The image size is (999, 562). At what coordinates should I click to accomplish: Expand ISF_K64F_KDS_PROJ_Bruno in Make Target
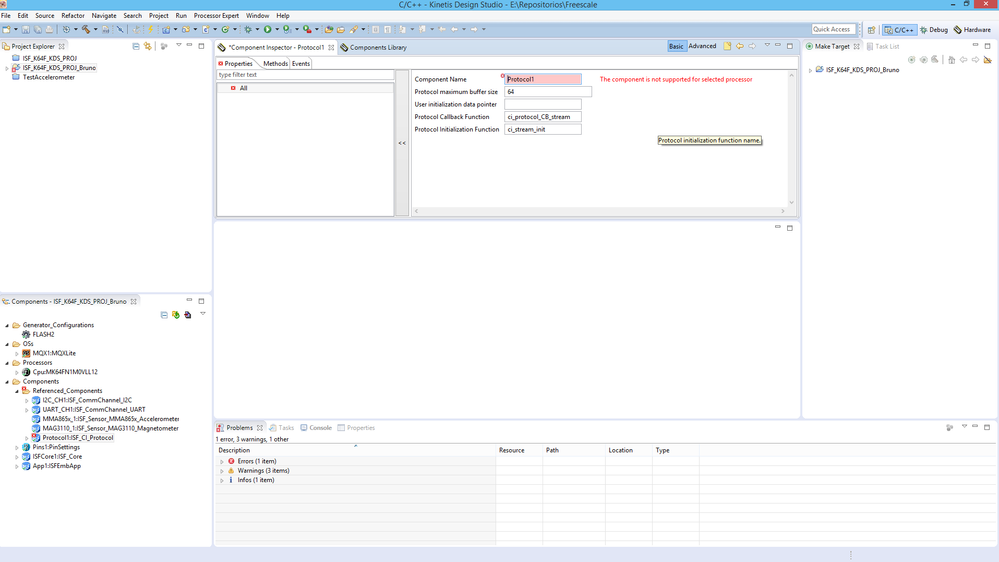810,71
